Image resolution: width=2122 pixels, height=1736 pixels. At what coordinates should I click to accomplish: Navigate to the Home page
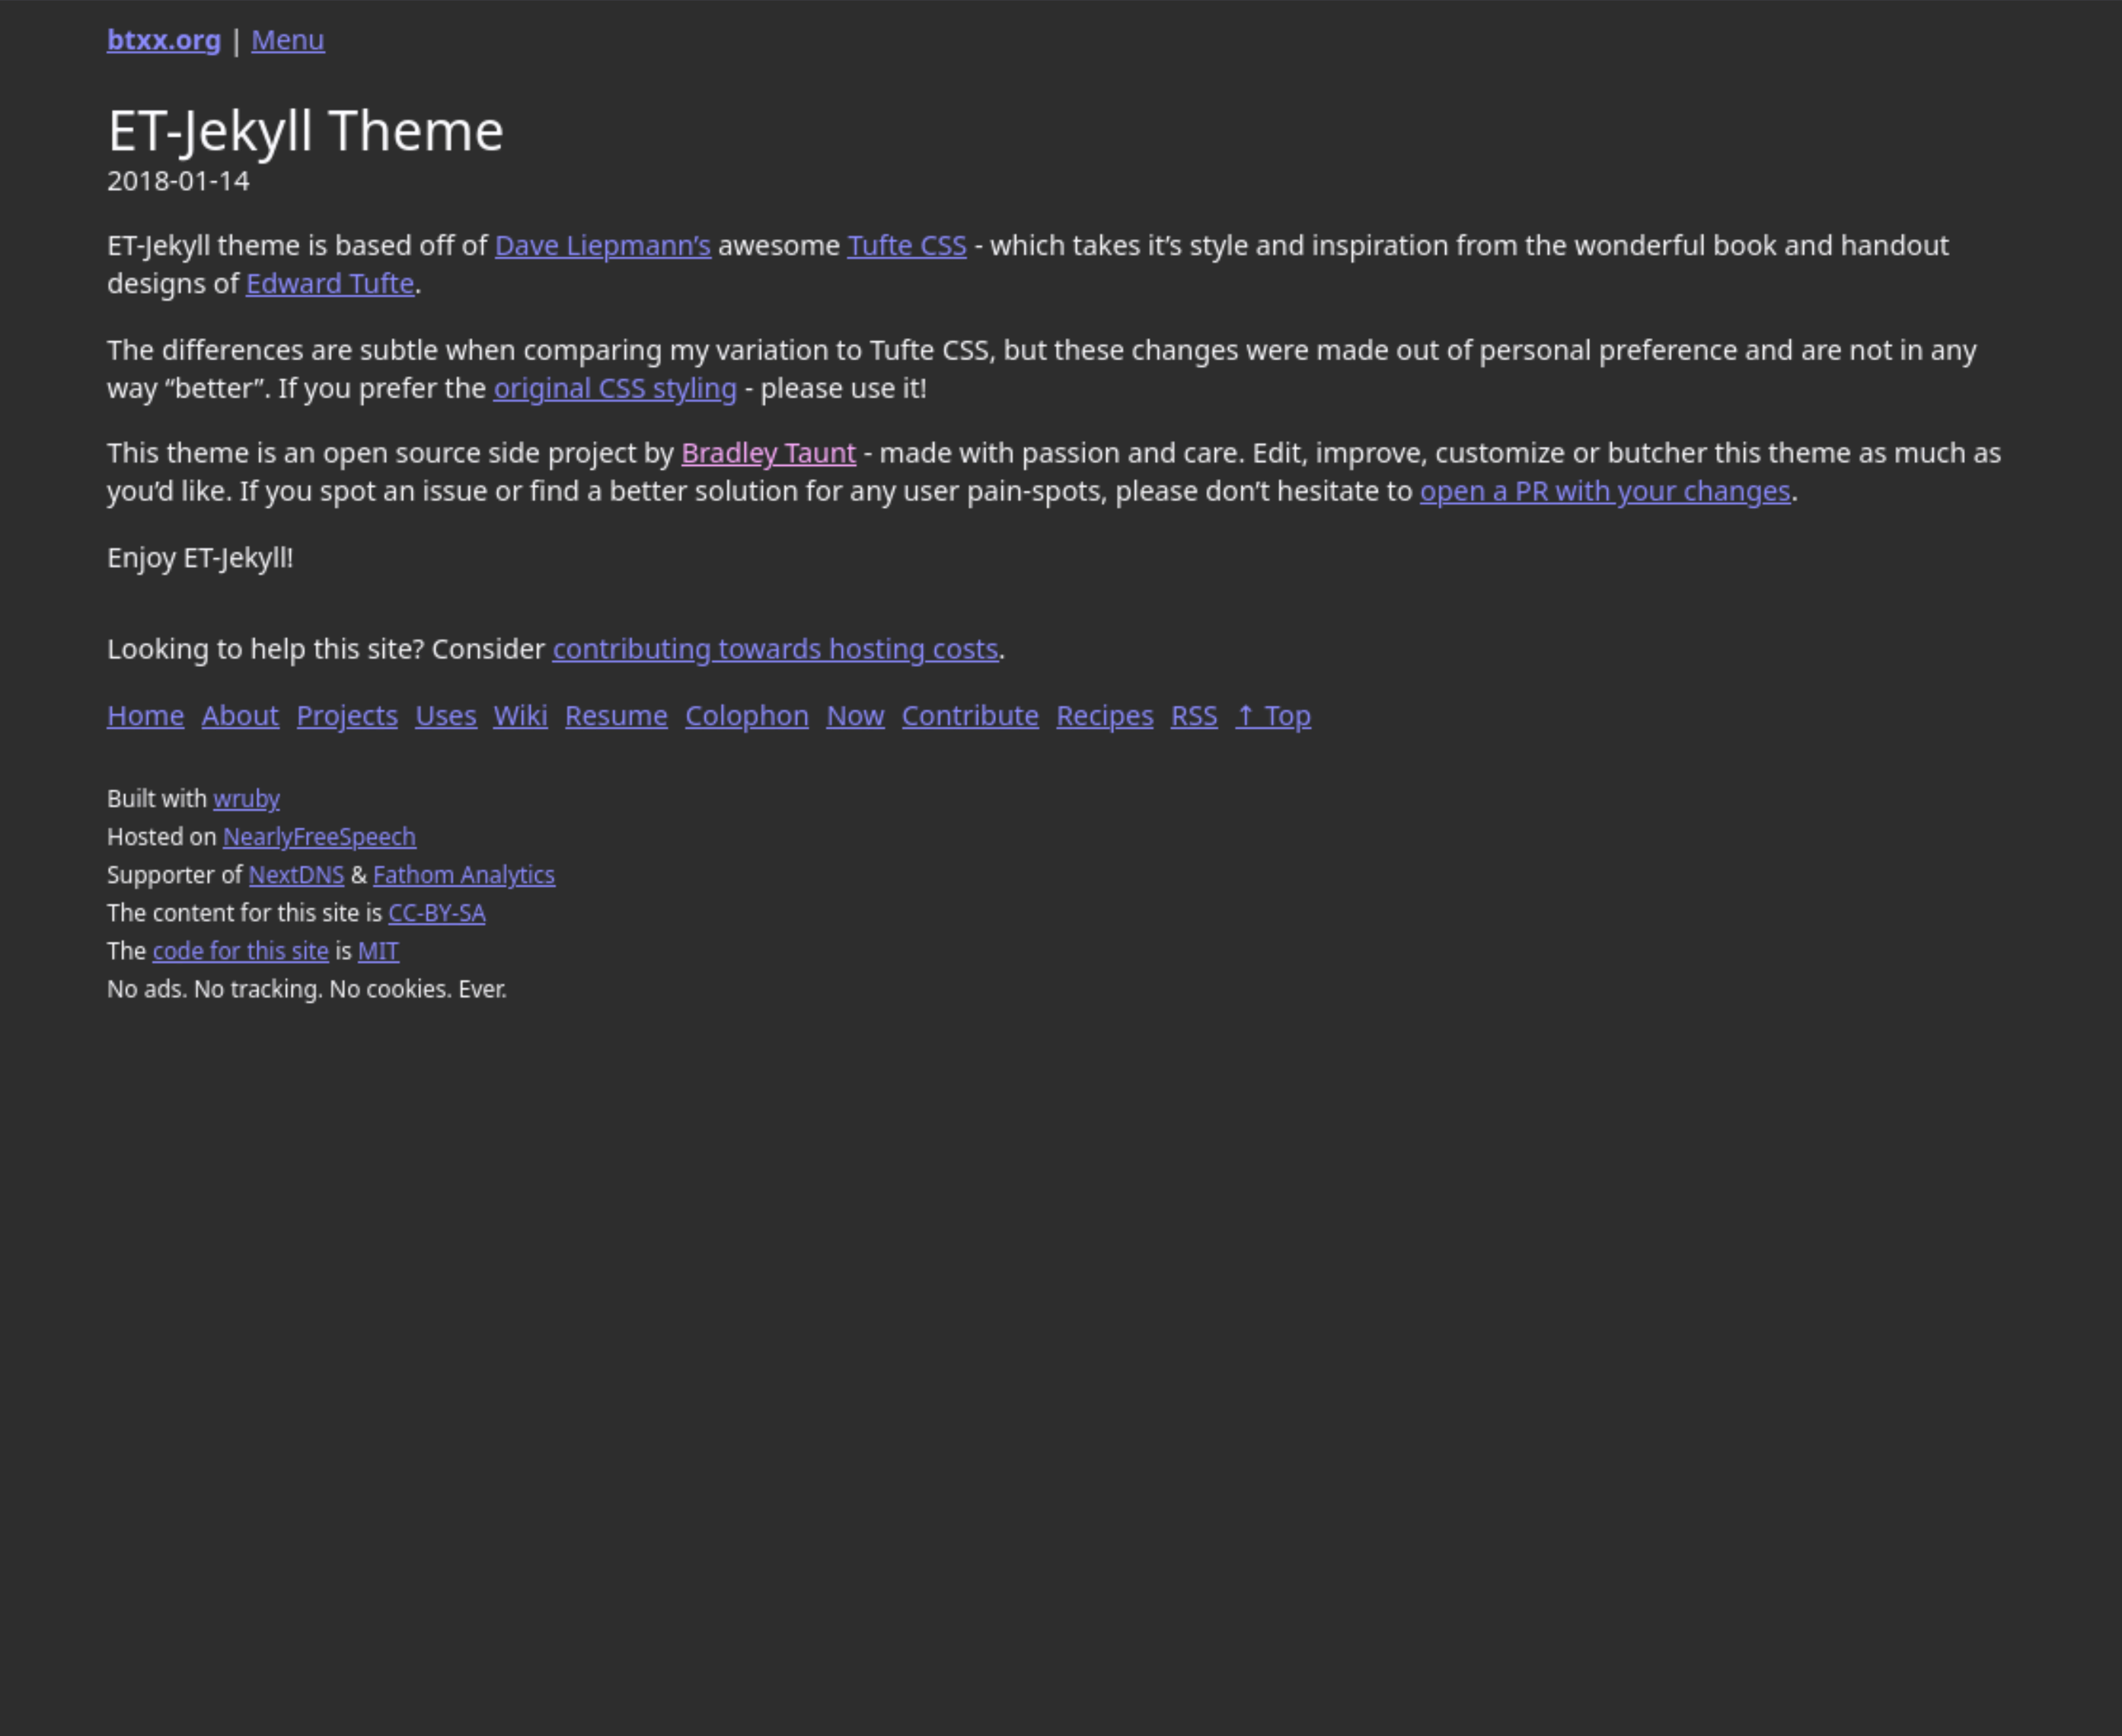[145, 716]
